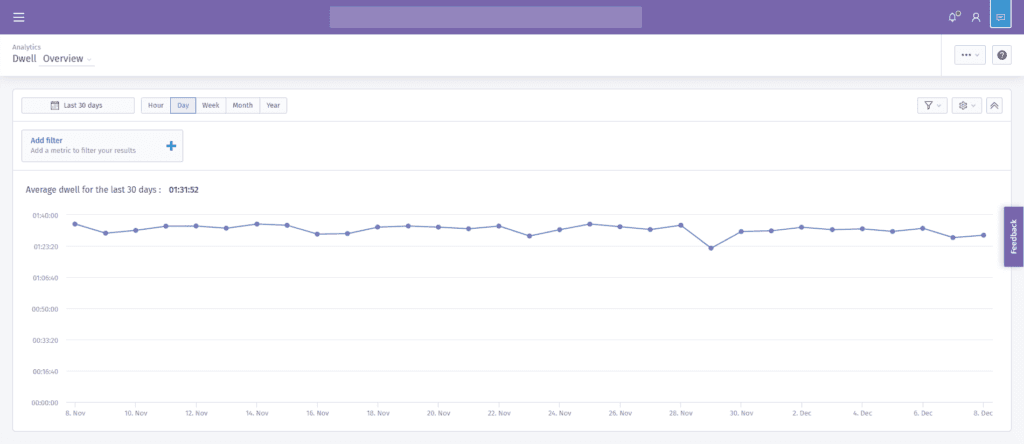1024x444 pixels.
Task: Open the chat messages icon
Action: pos(1000,17)
